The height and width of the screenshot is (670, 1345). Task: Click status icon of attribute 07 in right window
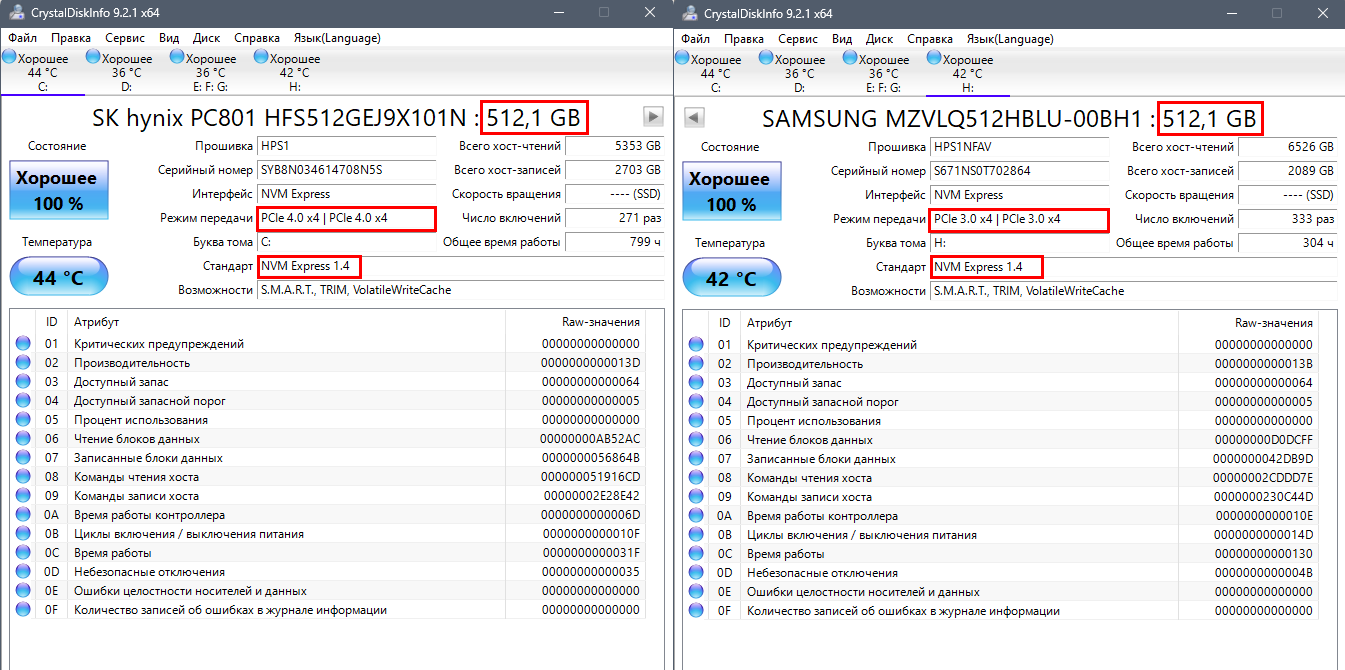pyautogui.click(x=696, y=459)
